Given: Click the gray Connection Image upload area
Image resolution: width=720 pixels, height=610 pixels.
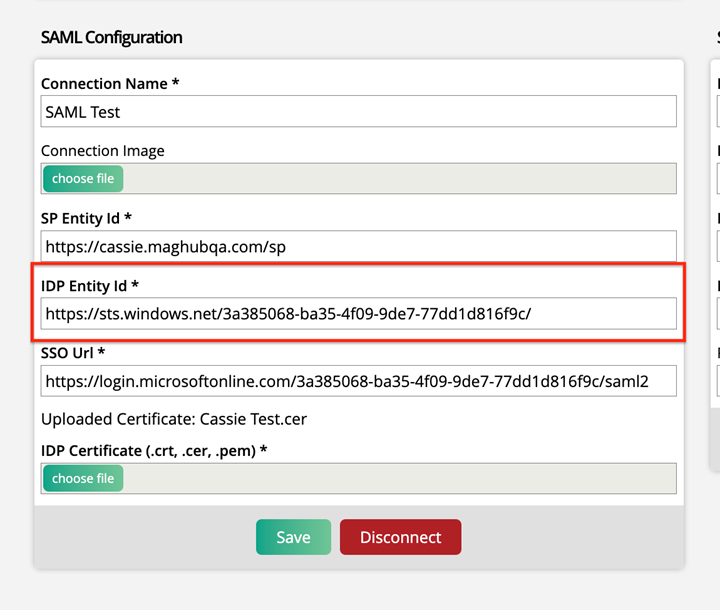Looking at the screenshot, I should pos(400,179).
